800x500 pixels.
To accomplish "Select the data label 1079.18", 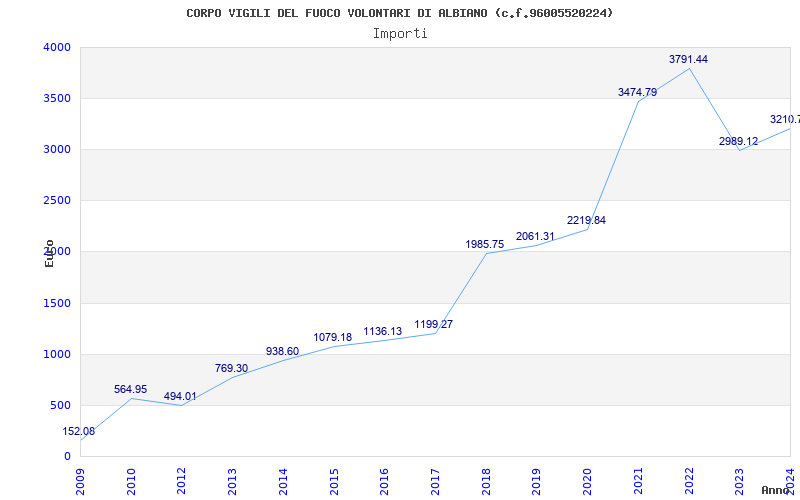I will coord(333,338).
